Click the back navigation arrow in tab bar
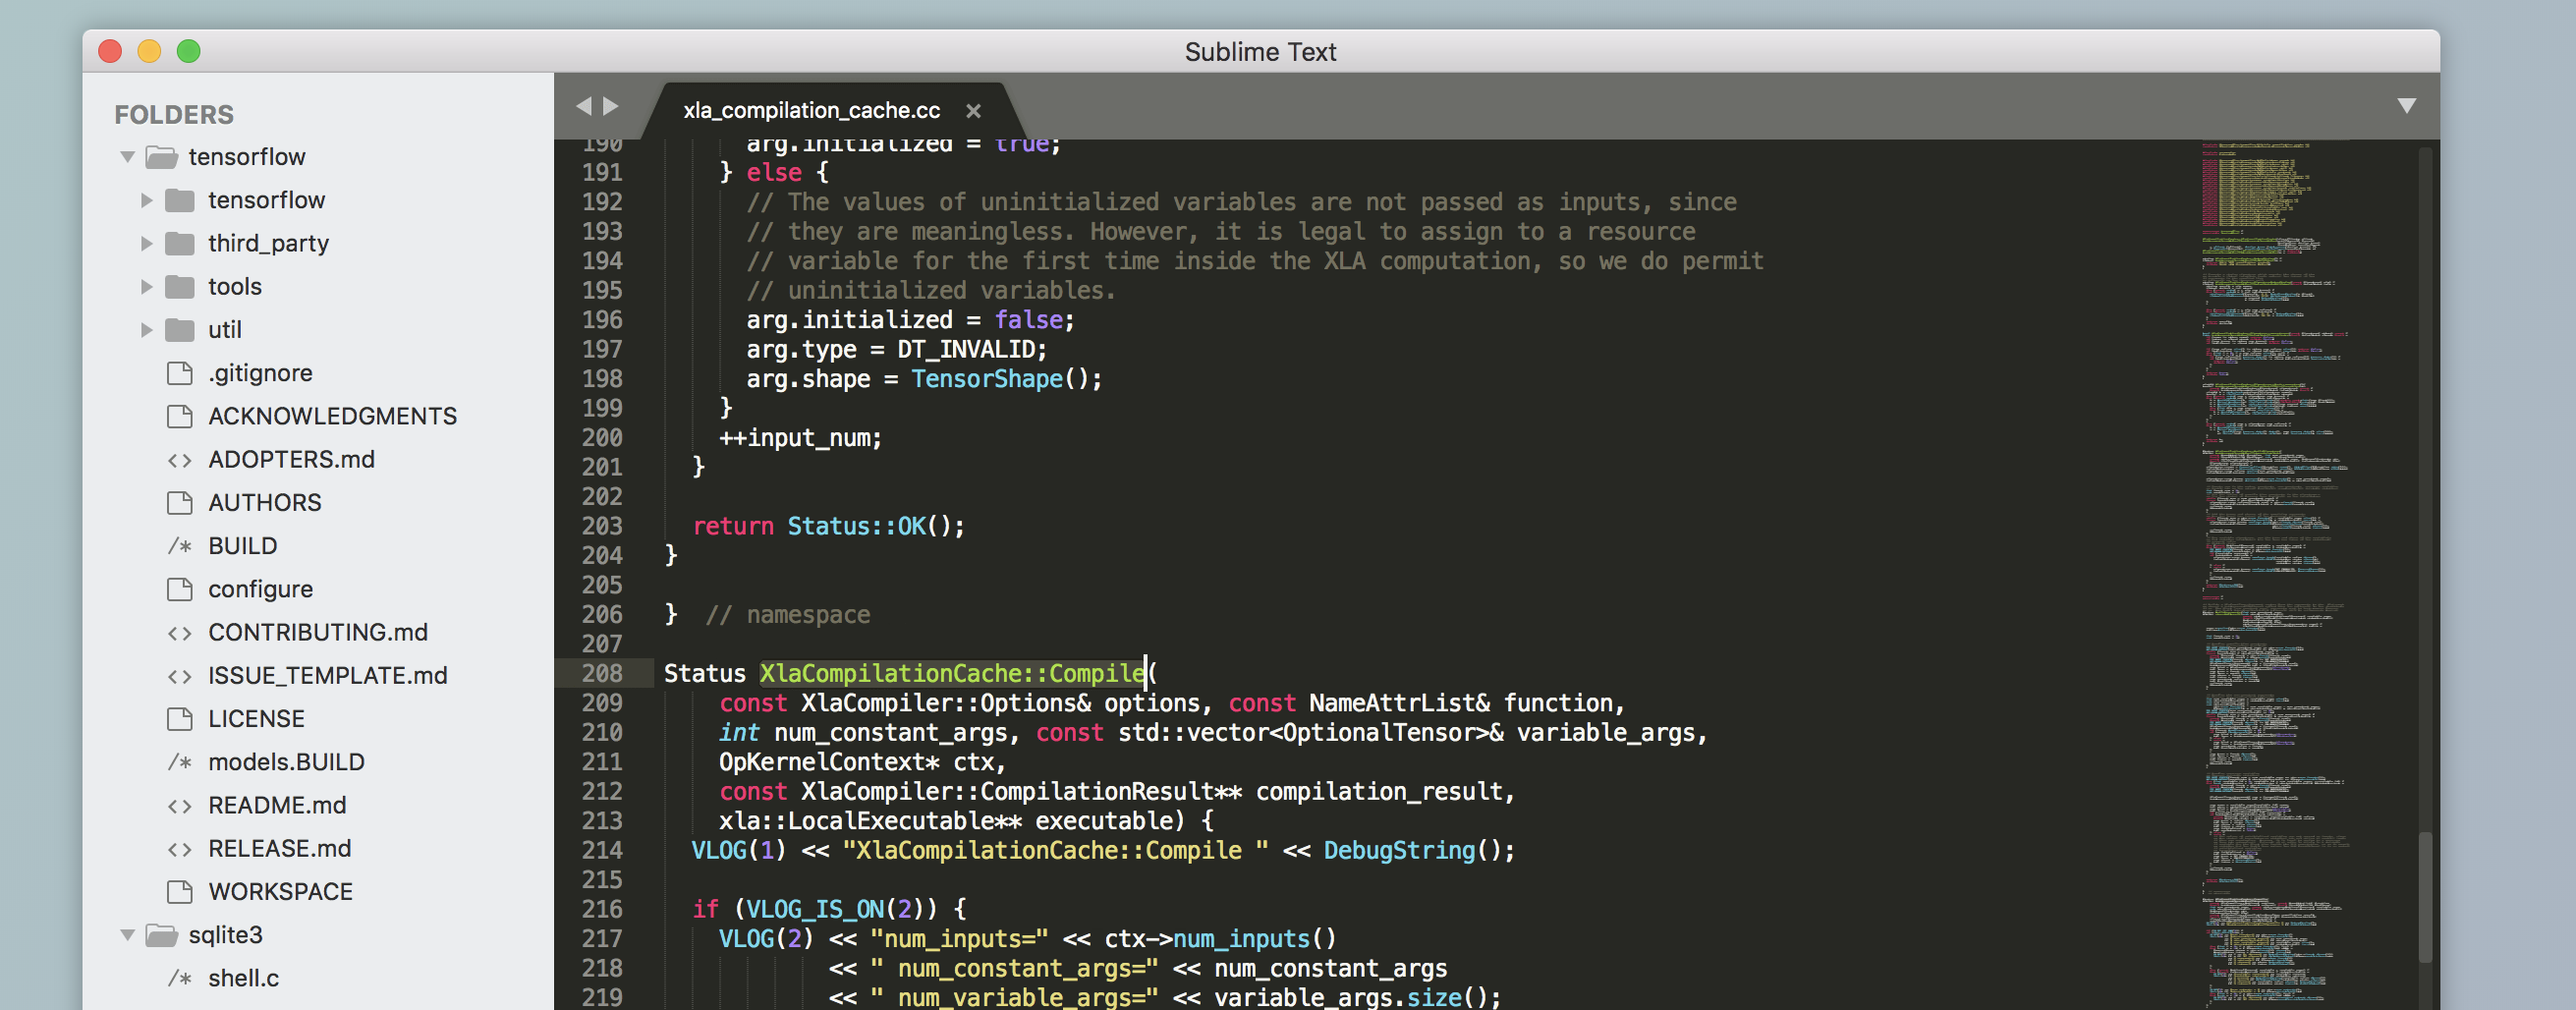Viewport: 2576px width, 1010px height. (584, 106)
